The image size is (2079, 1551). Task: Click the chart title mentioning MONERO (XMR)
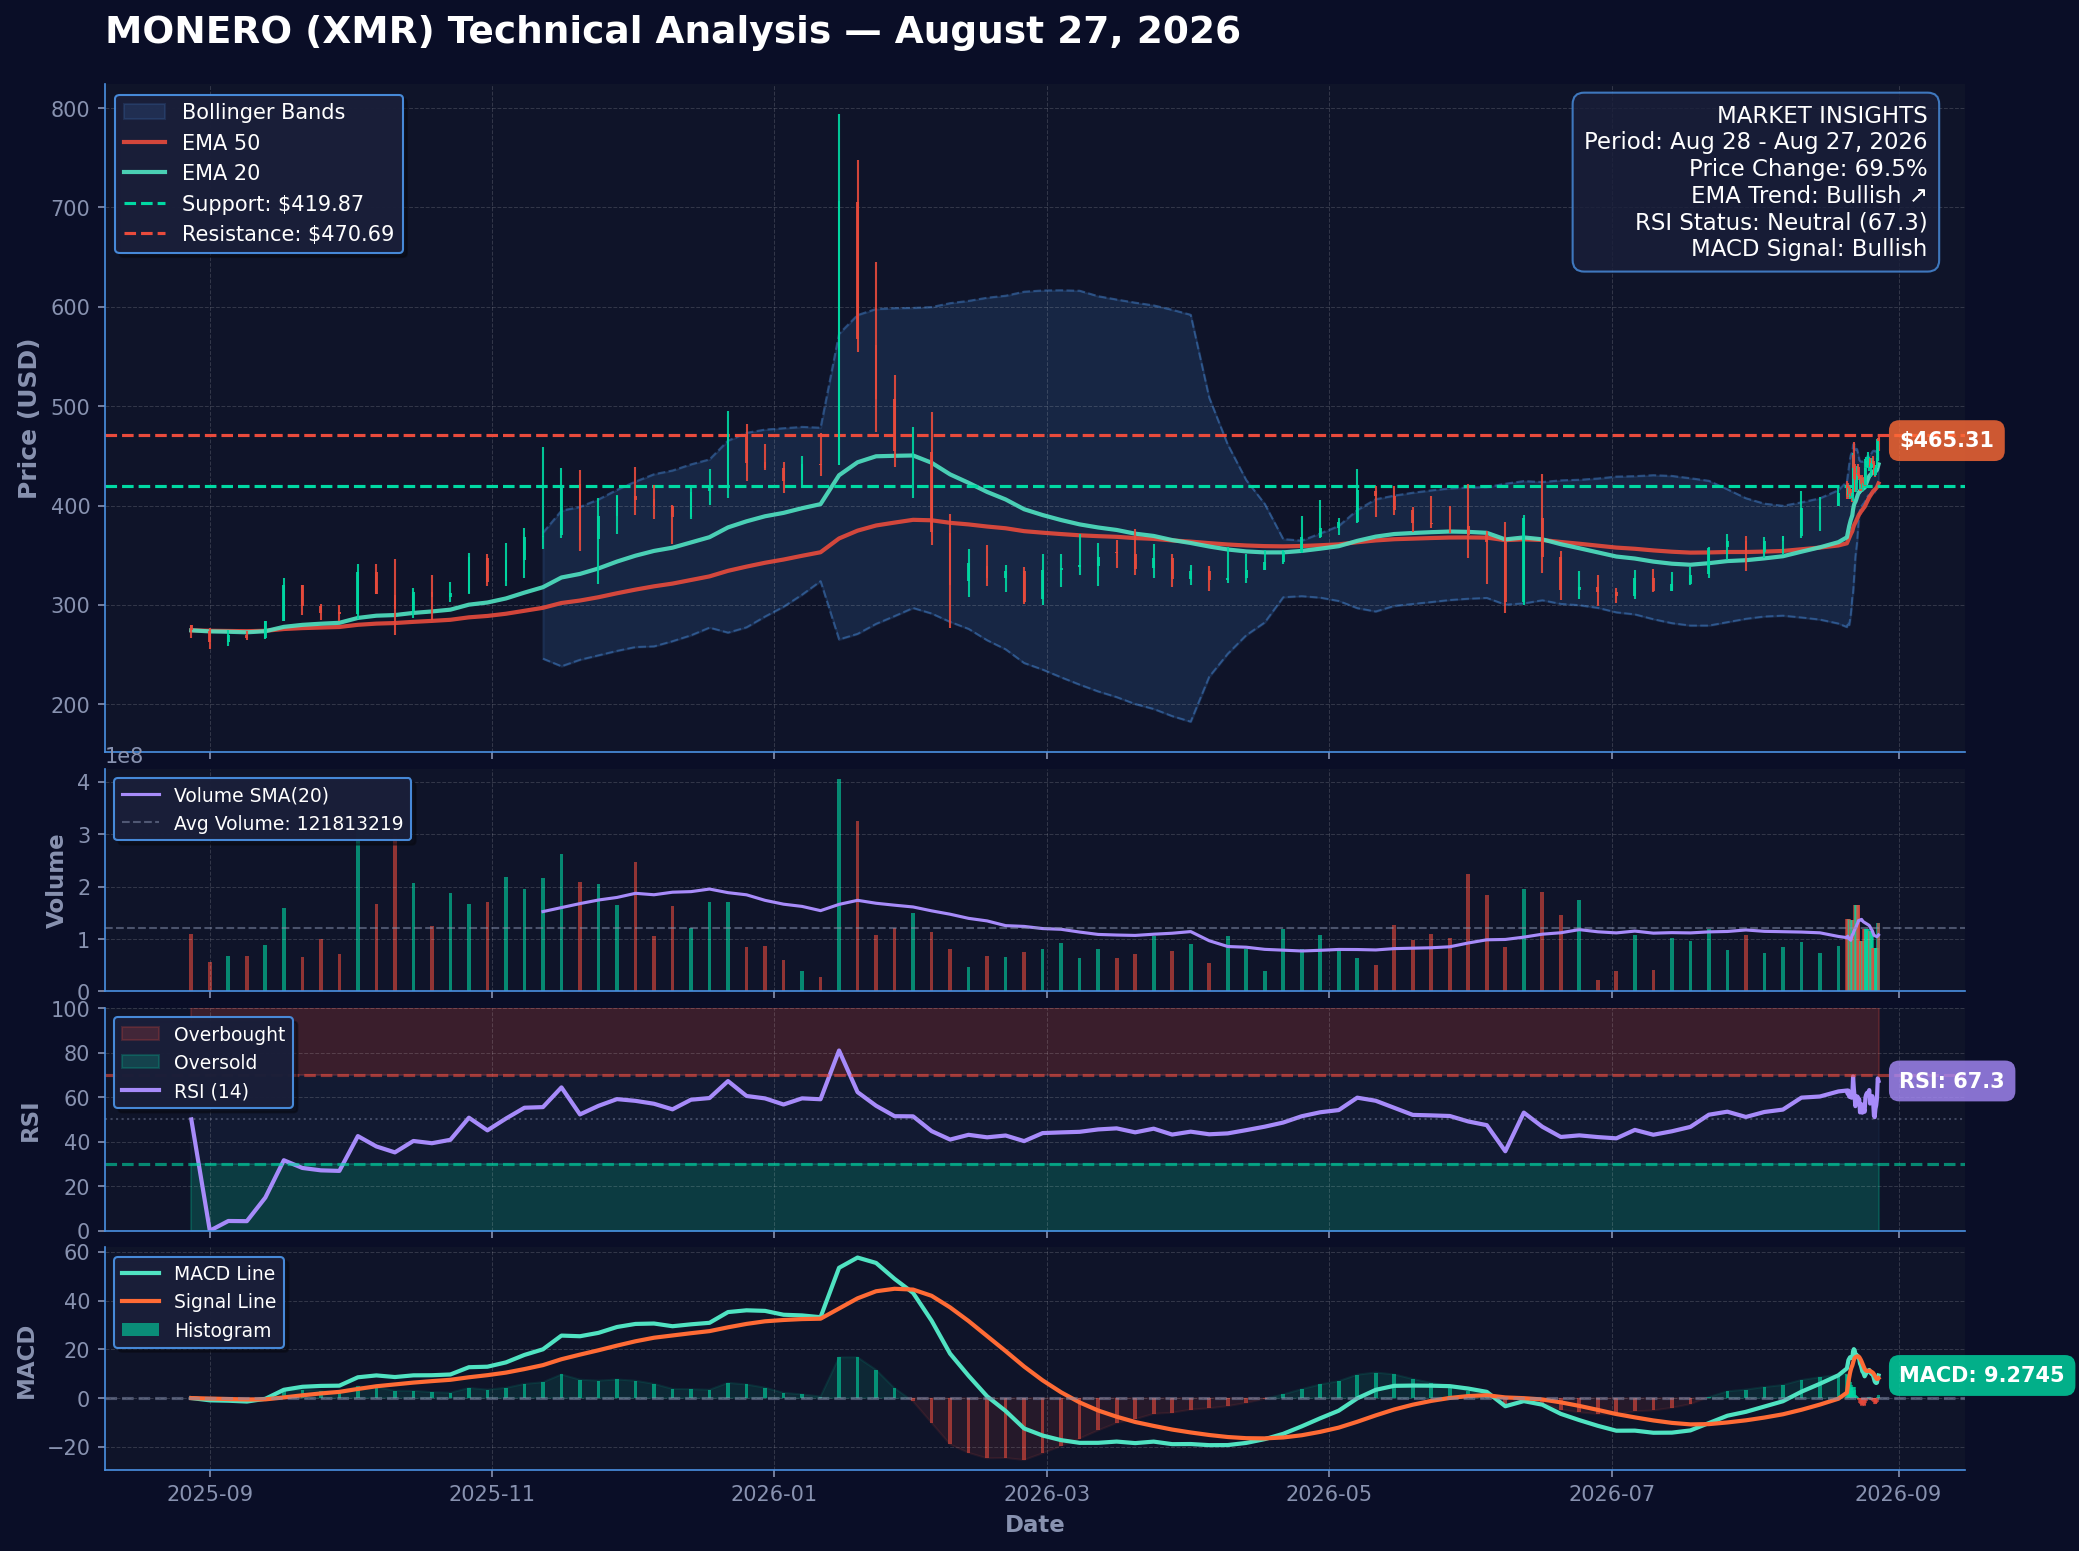click(x=672, y=31)
